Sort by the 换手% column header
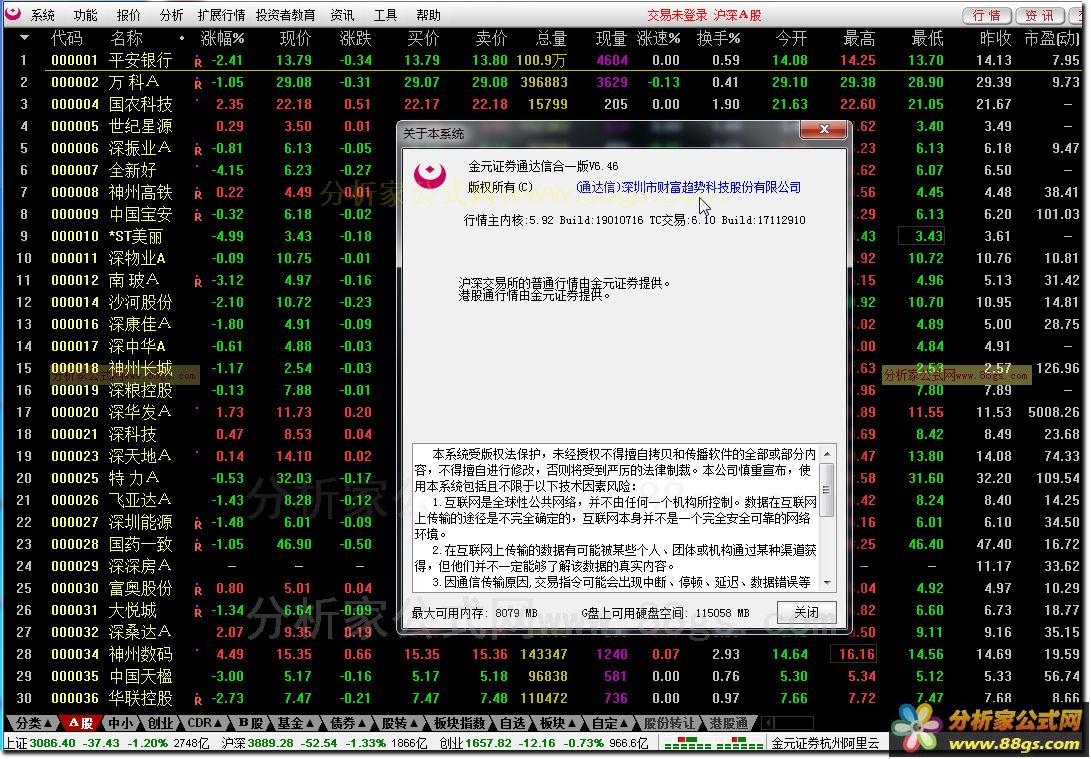 (x=719, y=38)
